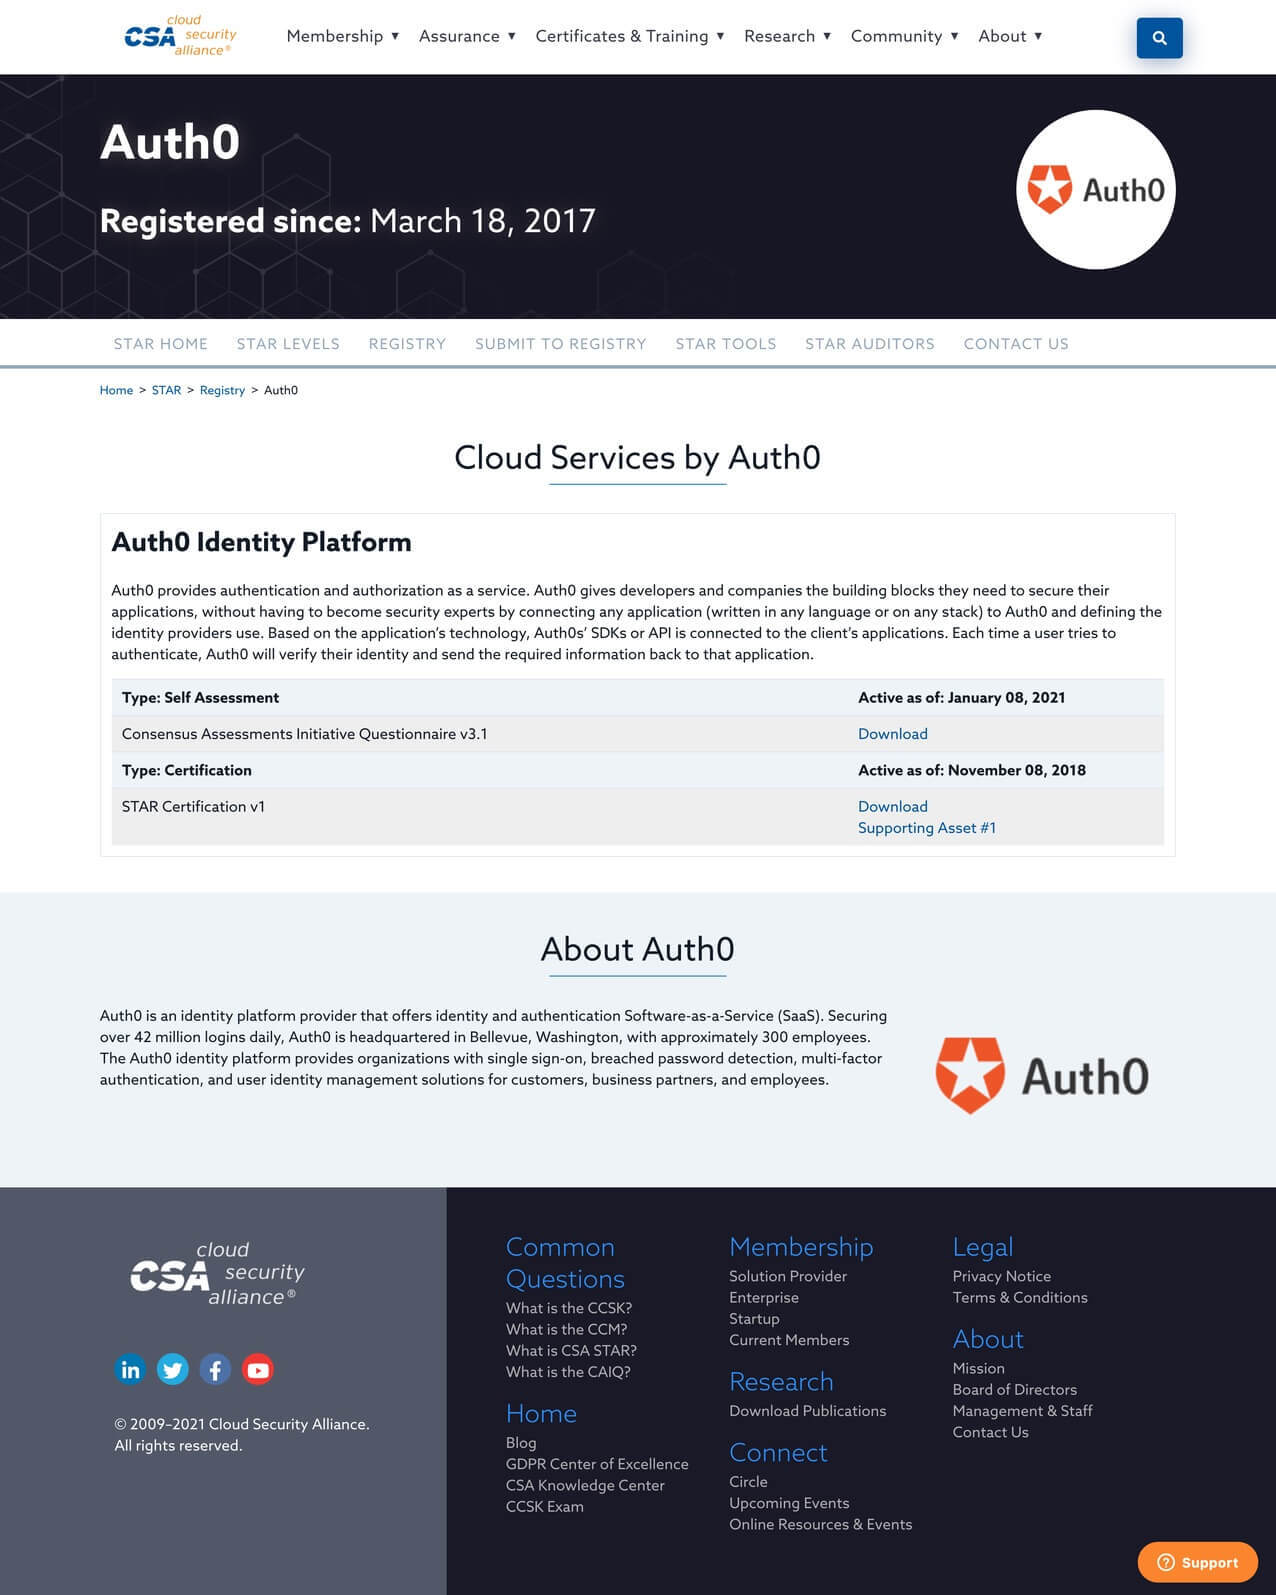Open the STAR LEVELS tab

click(288, 344)
